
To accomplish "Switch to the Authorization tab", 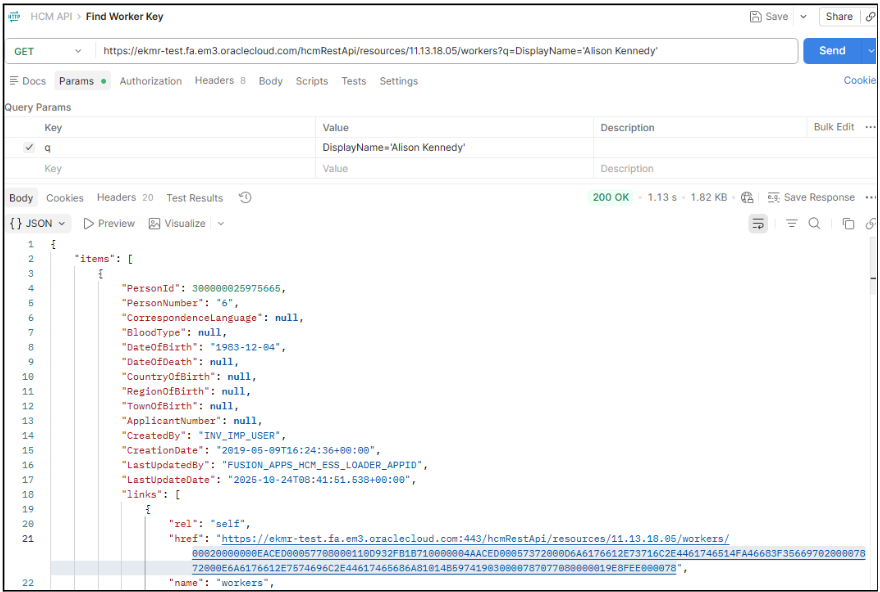I will pos(150,81).
